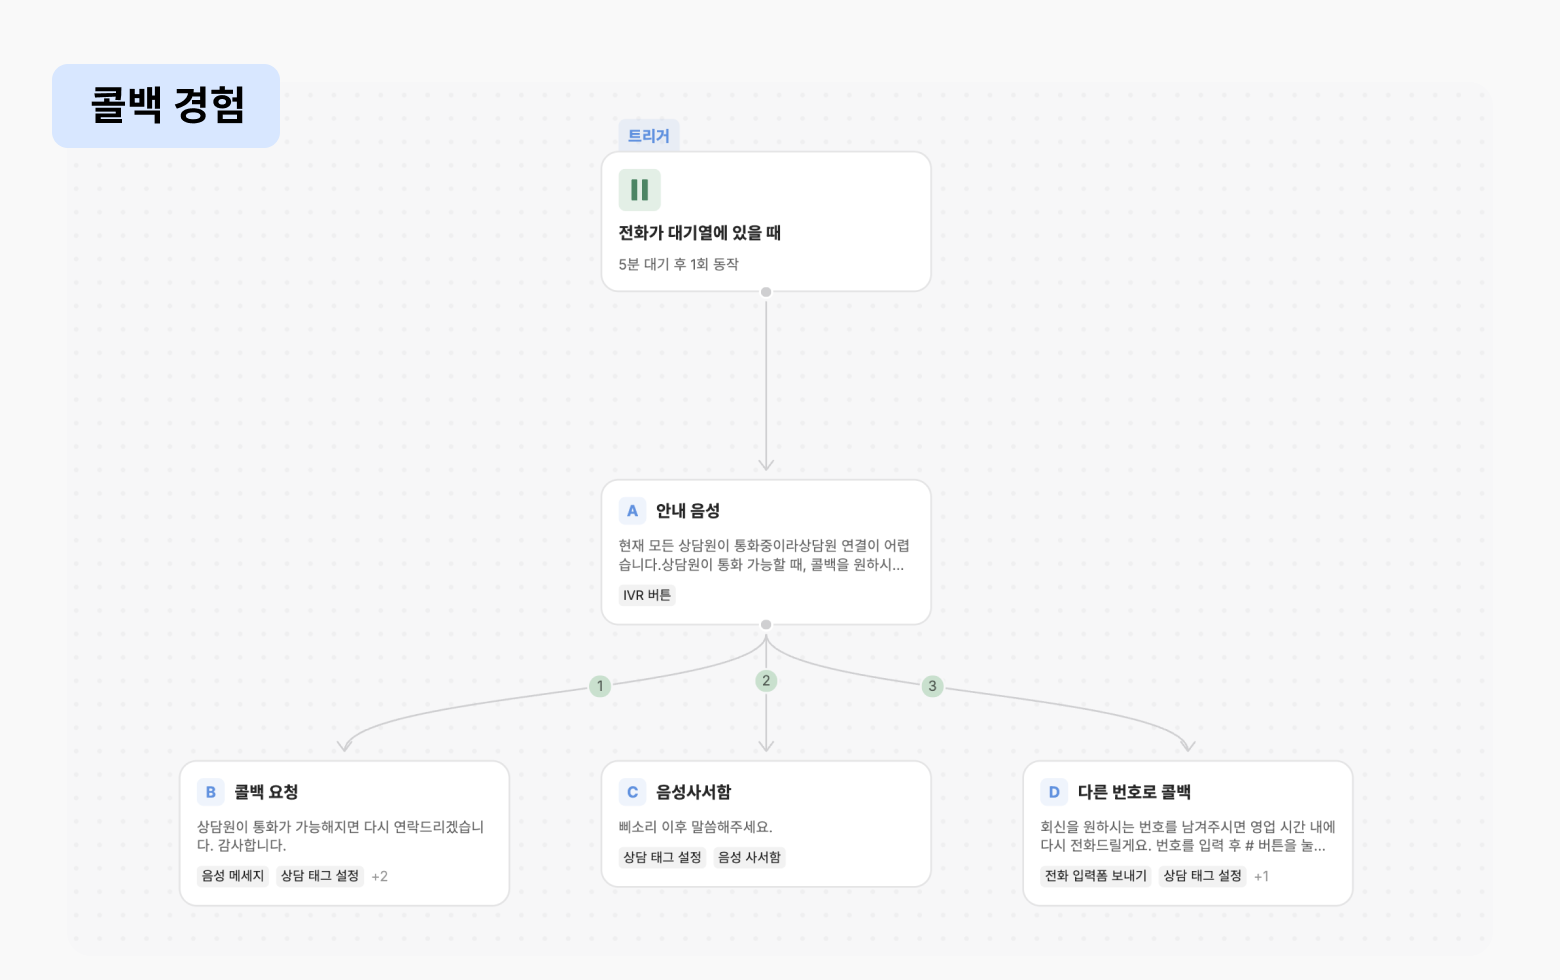This screenshot has height=980, width=1560.
Task: Select branch number 2 circle
Action: tap(766, 681)
